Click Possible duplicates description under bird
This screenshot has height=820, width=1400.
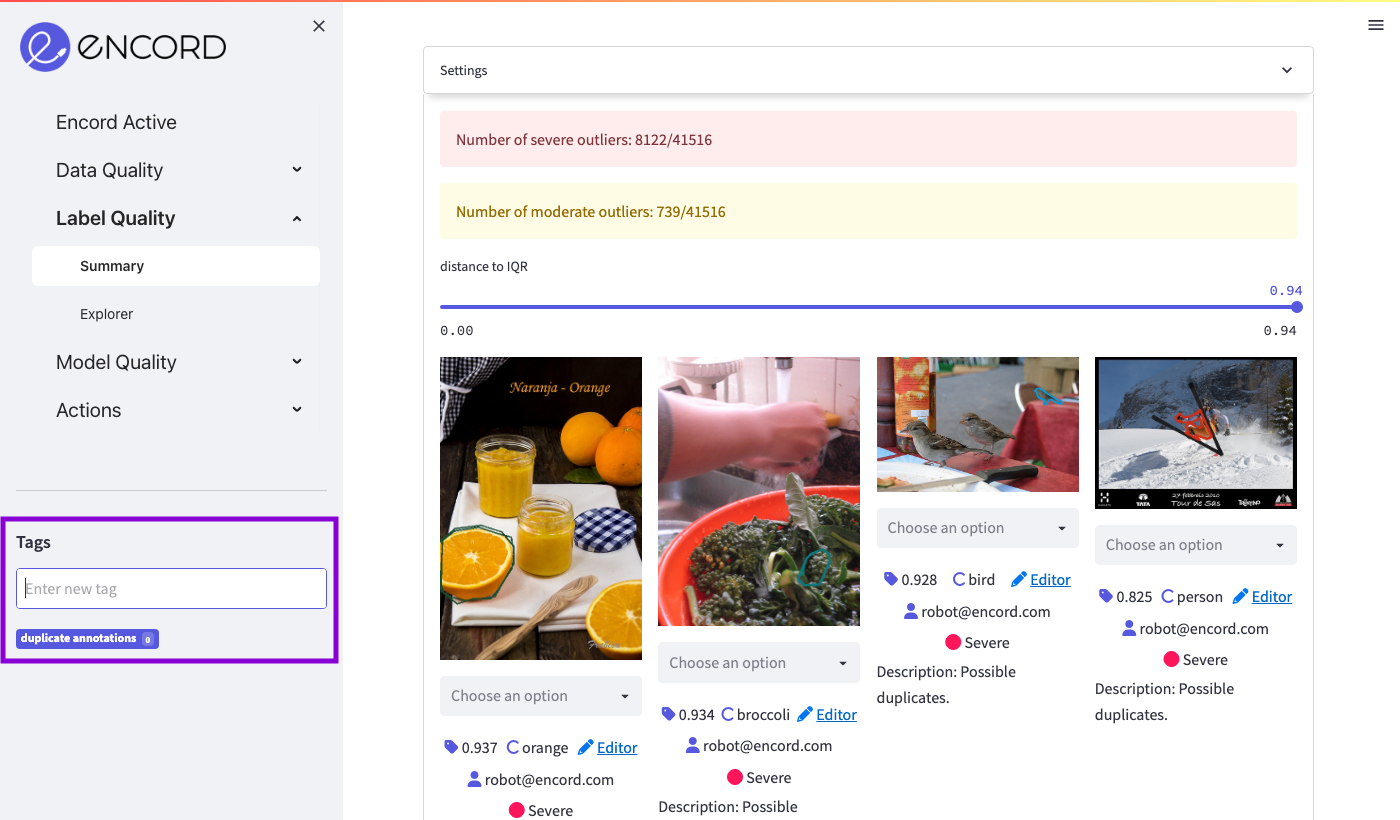pyautogui.click(x=946, y=685)
